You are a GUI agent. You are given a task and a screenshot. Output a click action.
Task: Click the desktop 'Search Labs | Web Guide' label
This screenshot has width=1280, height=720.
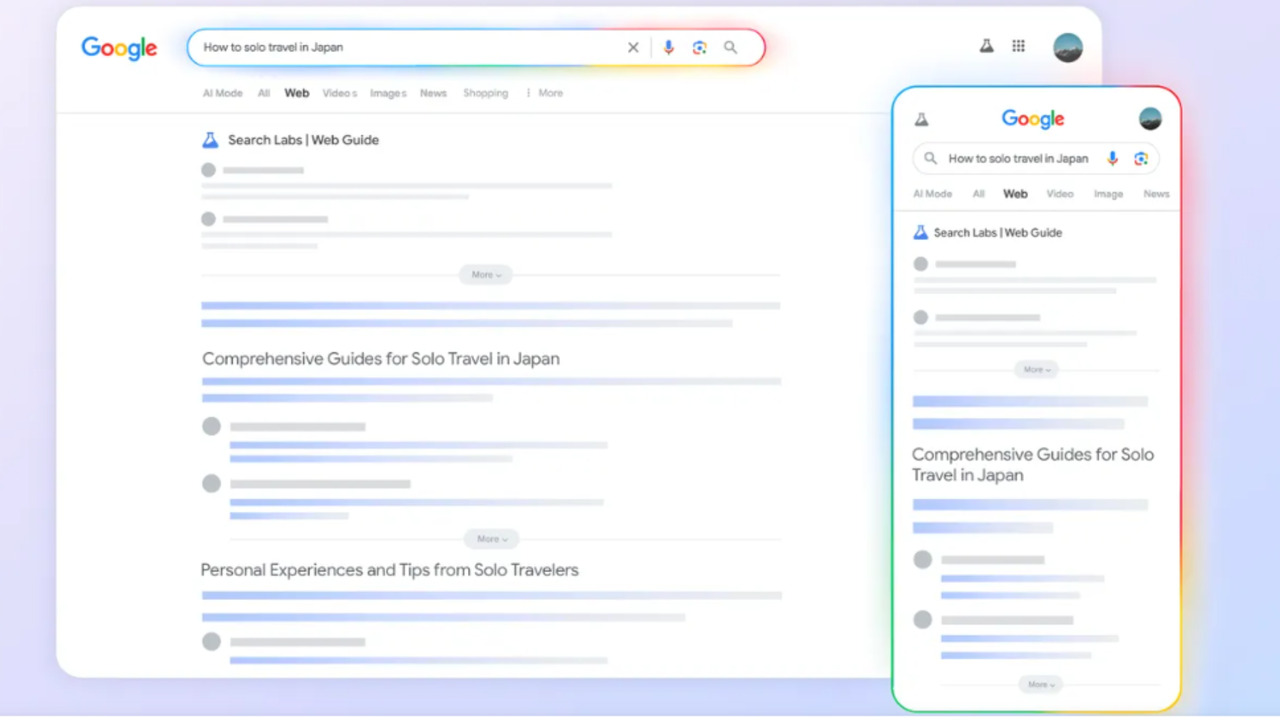pos(303,140)
